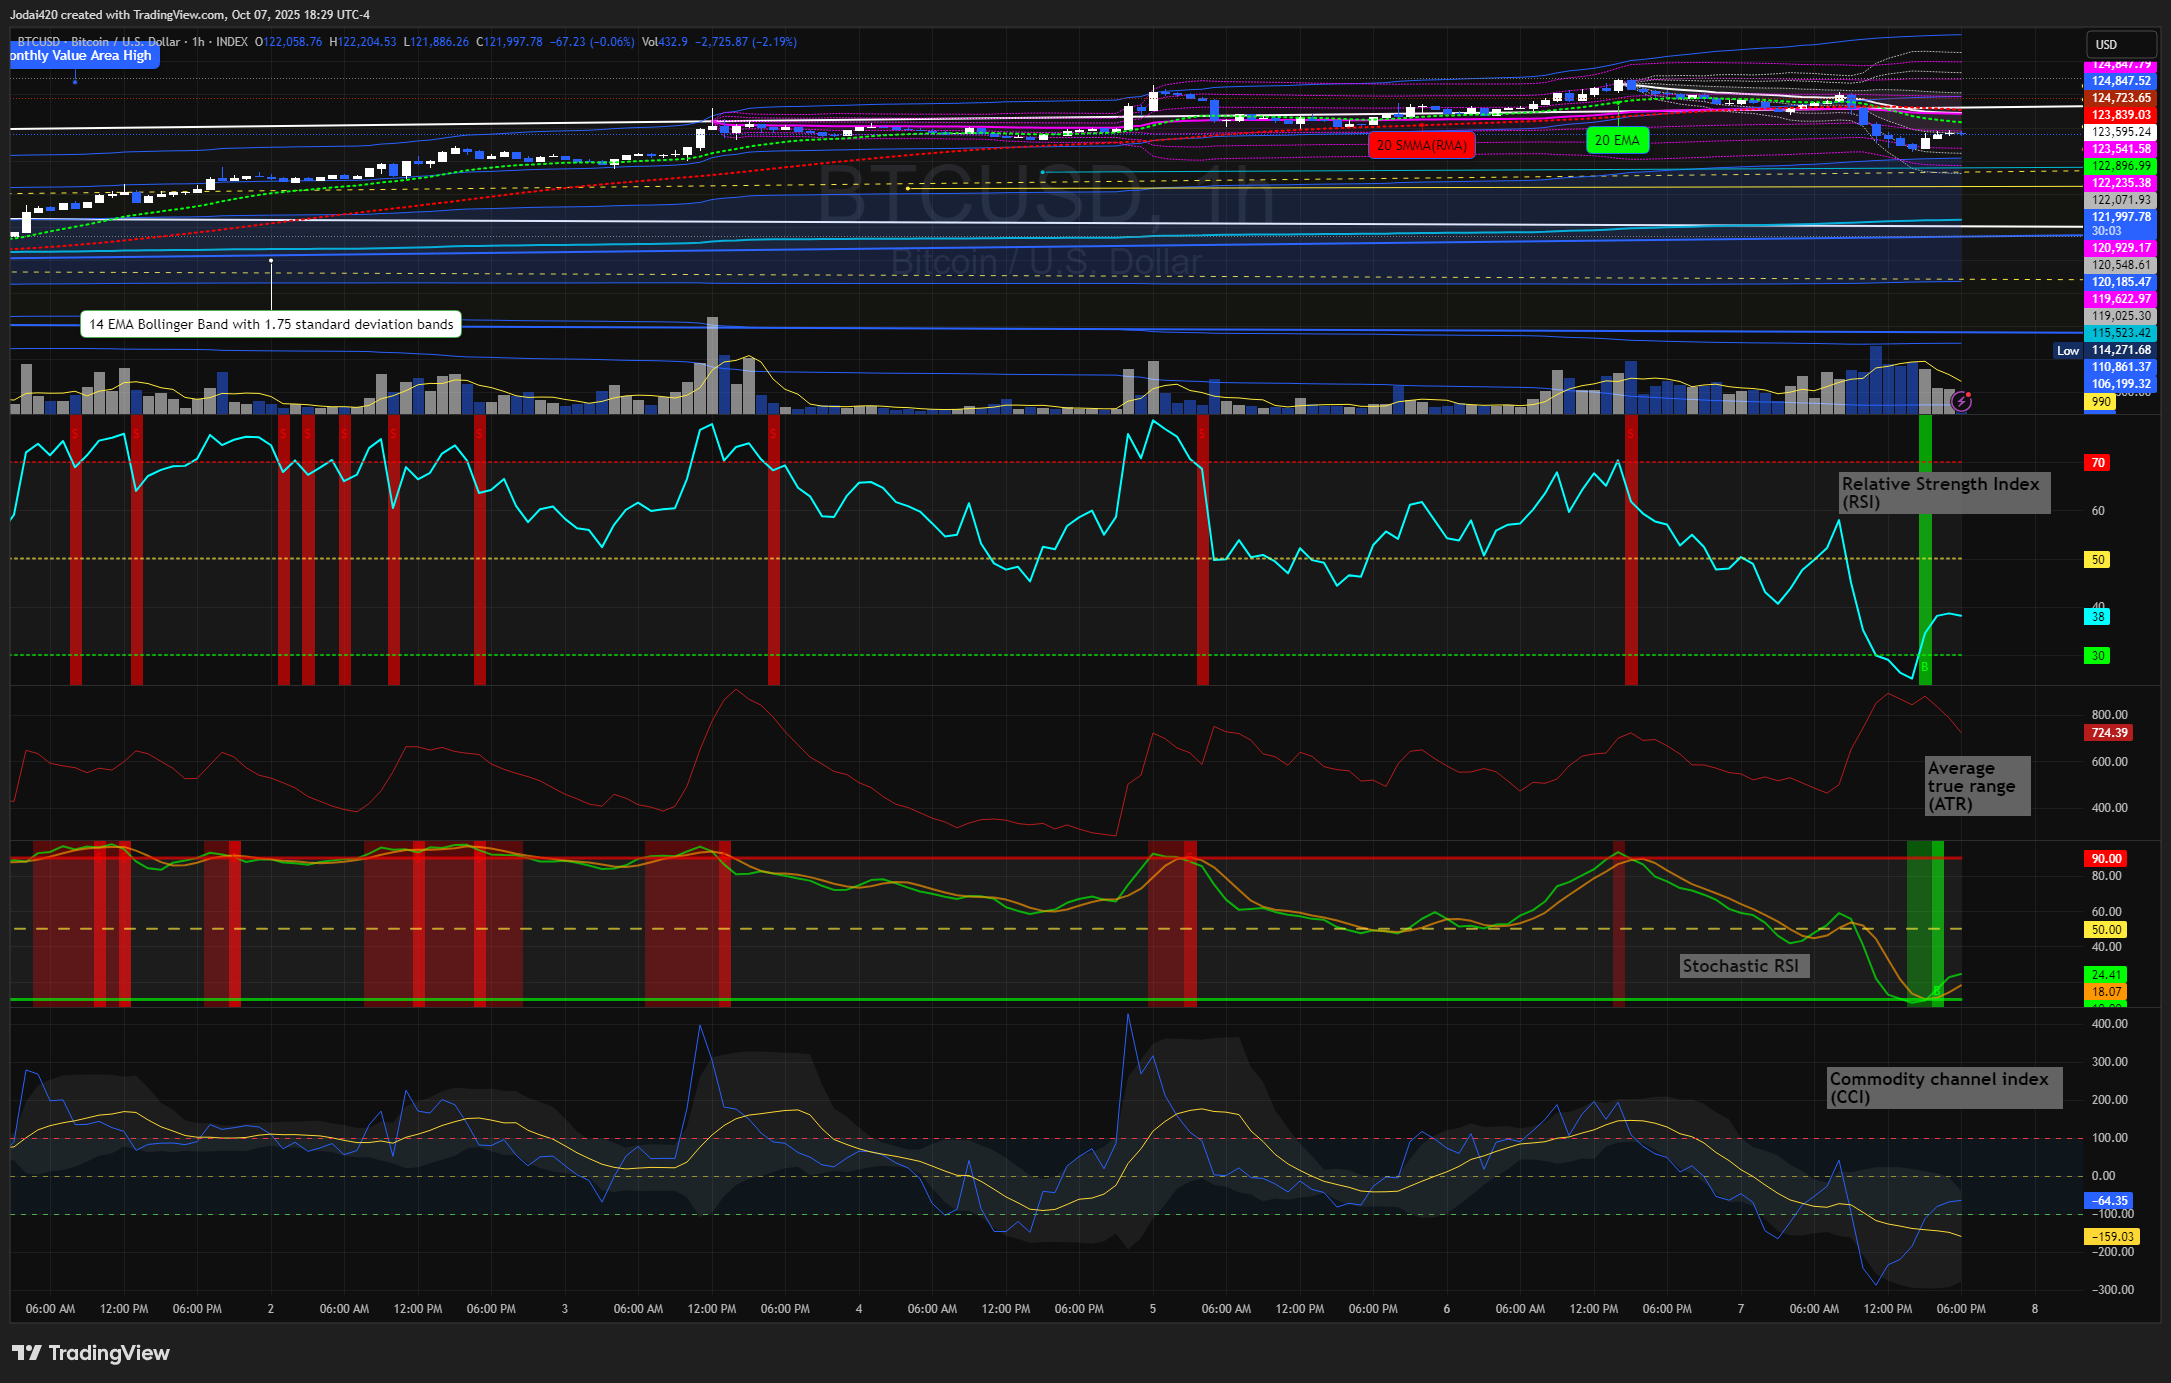The width and height of the screenshot is (2171, 1383).
Task: Click the green B buy marker on RSI
Action: 1924,667
